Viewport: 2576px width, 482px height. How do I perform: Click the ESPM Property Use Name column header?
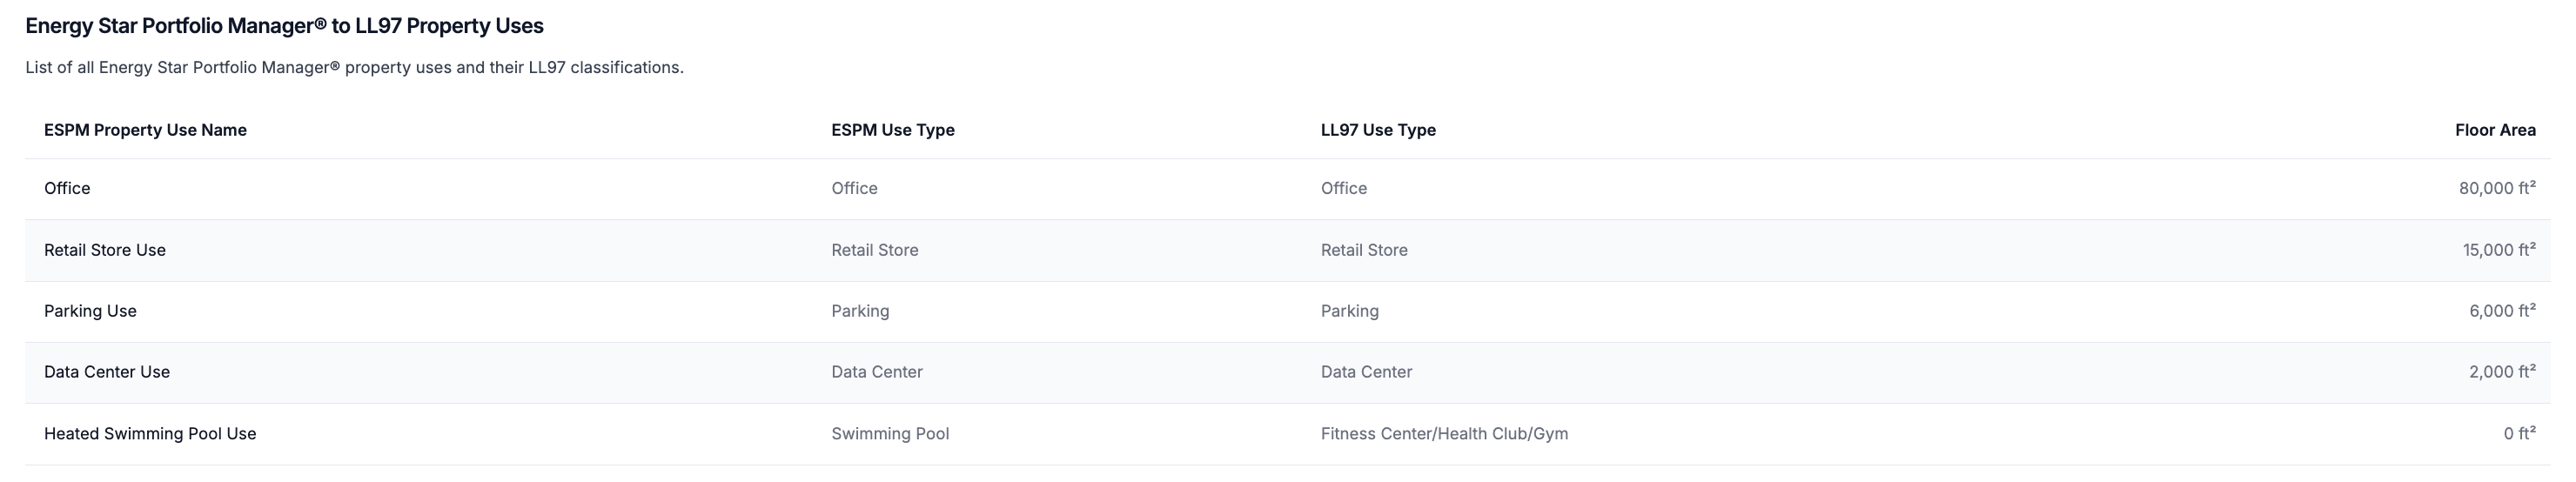click(x=145, y=130)
